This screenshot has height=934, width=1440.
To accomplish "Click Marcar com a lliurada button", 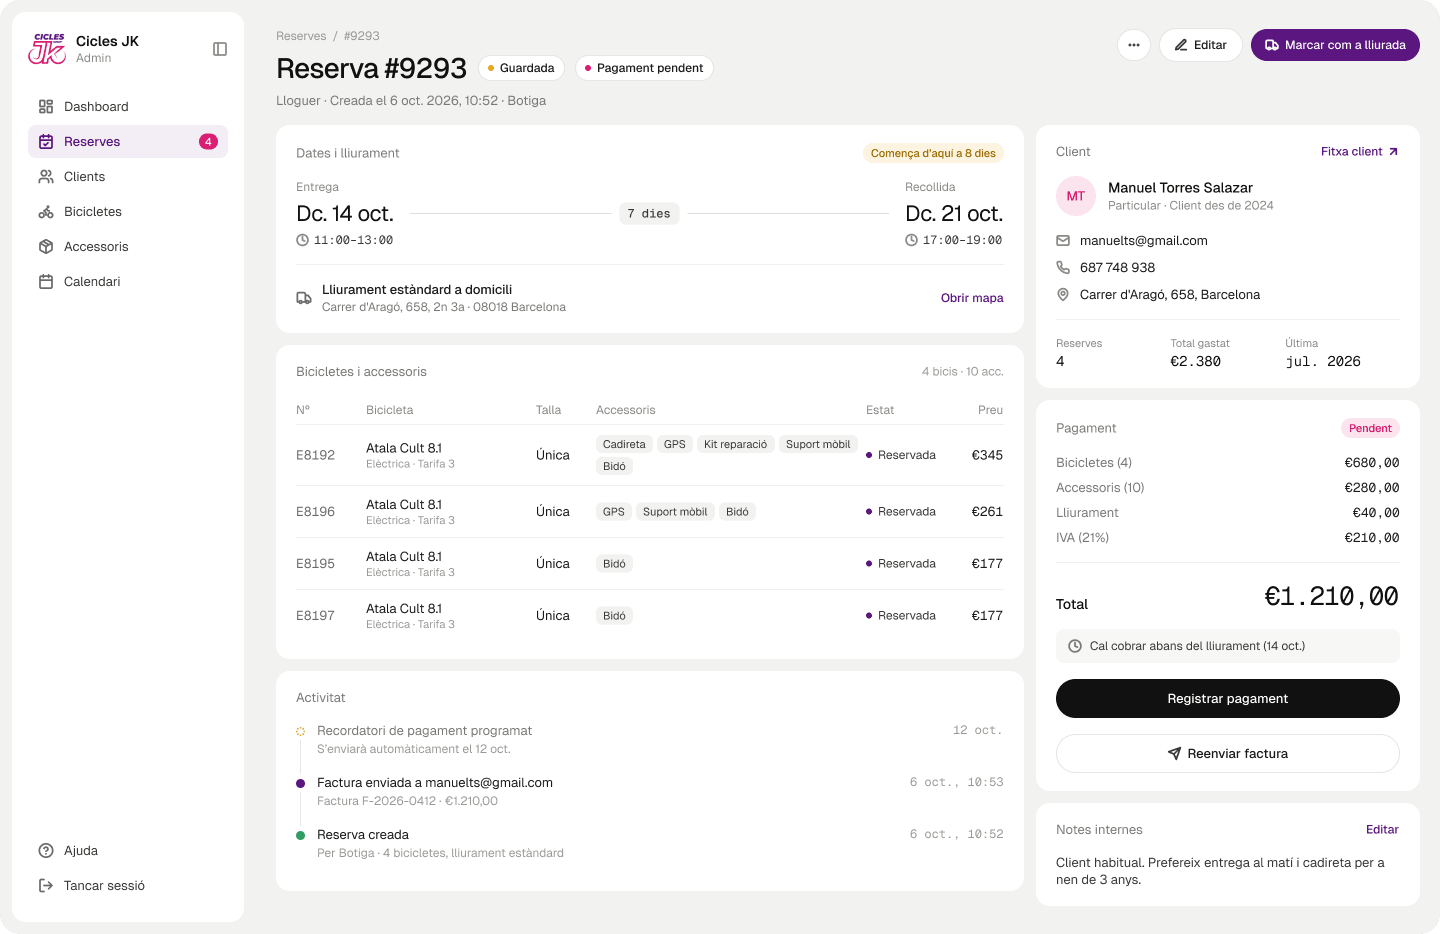I will [x=1335, y=45].
